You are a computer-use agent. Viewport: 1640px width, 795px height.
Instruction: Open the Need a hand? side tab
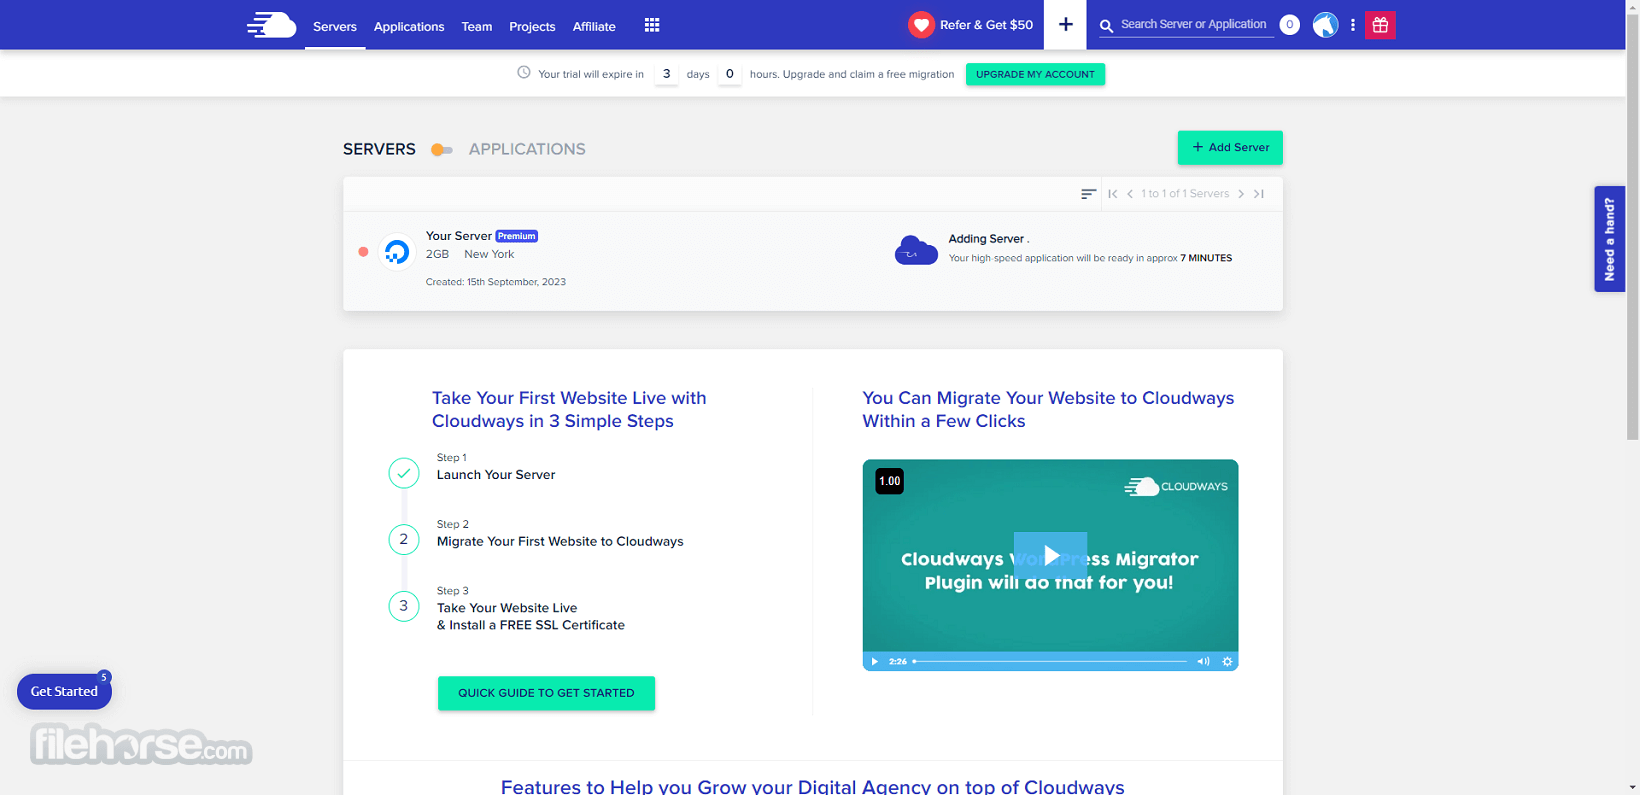tap(1609, 239)
